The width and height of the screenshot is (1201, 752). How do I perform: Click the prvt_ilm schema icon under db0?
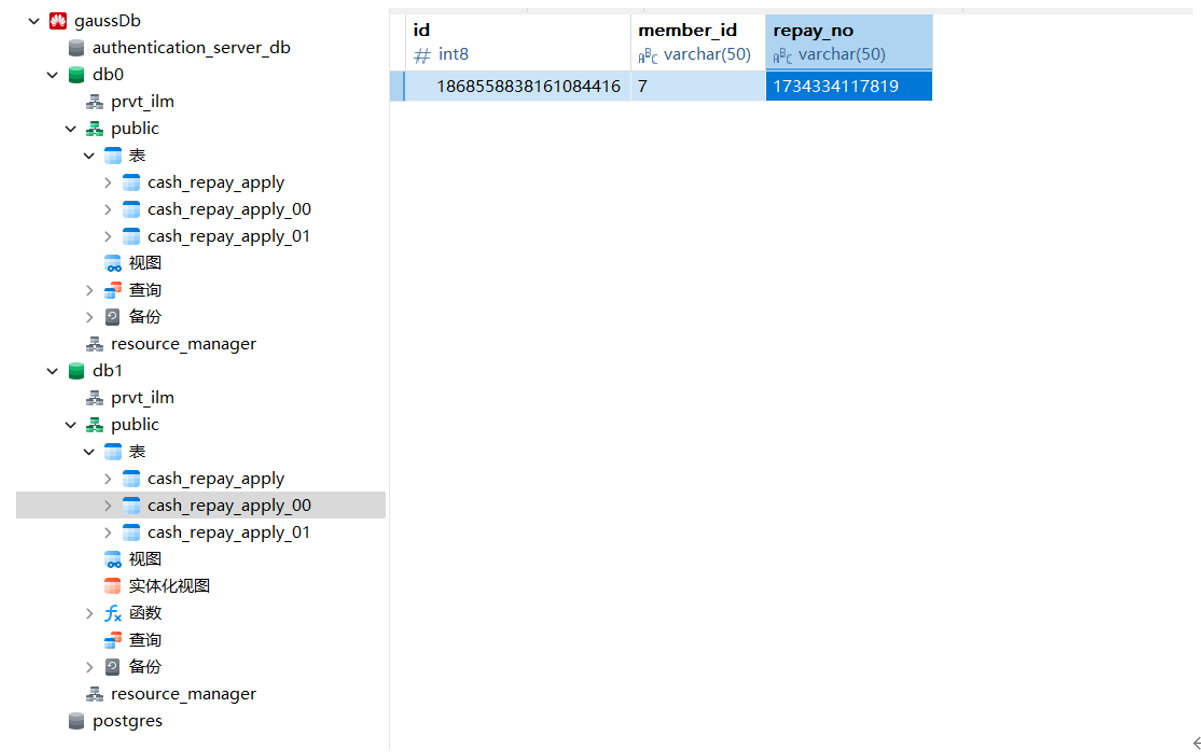pos(95,102)
